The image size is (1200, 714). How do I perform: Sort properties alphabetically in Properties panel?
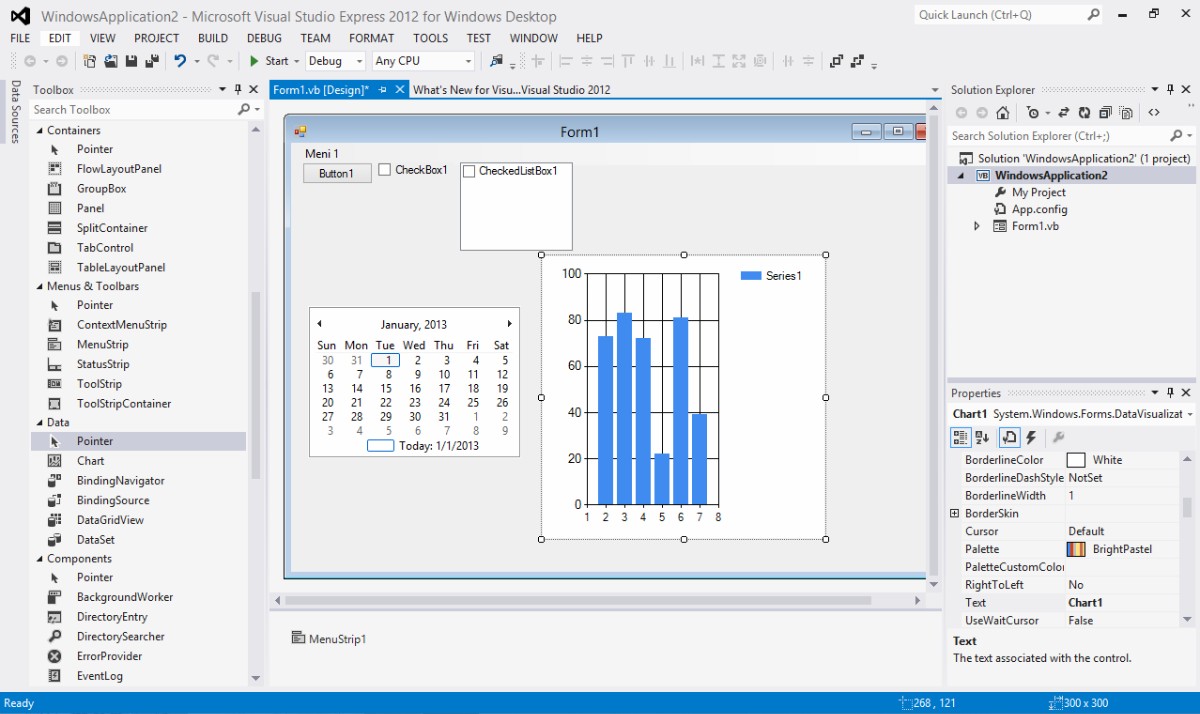tap(982, 437)
